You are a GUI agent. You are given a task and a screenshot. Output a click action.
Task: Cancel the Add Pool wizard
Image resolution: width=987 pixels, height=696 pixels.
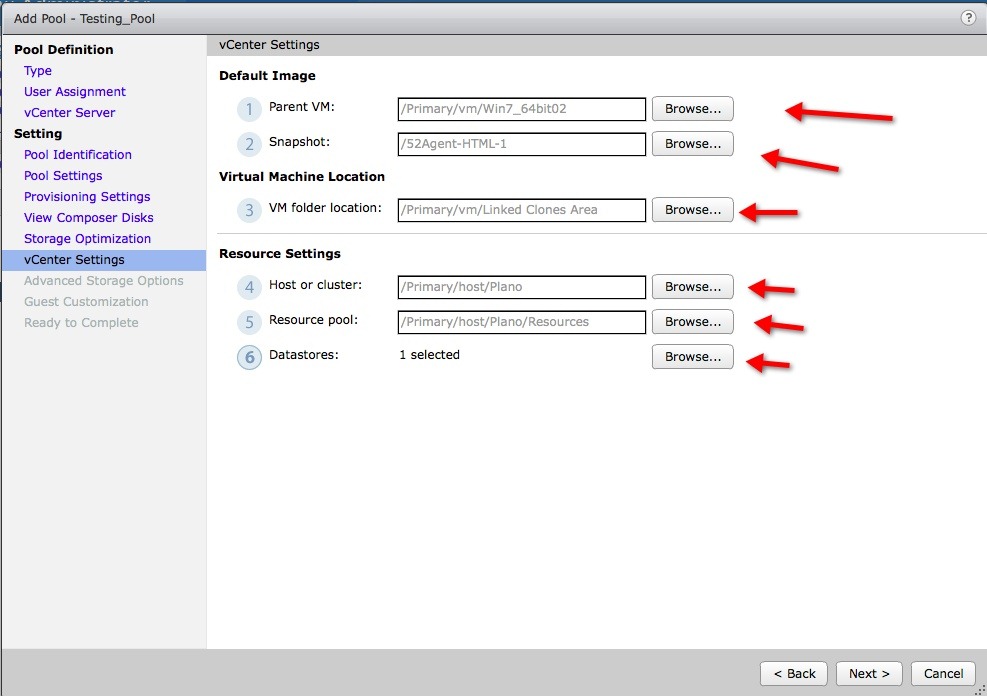(943, 673)
